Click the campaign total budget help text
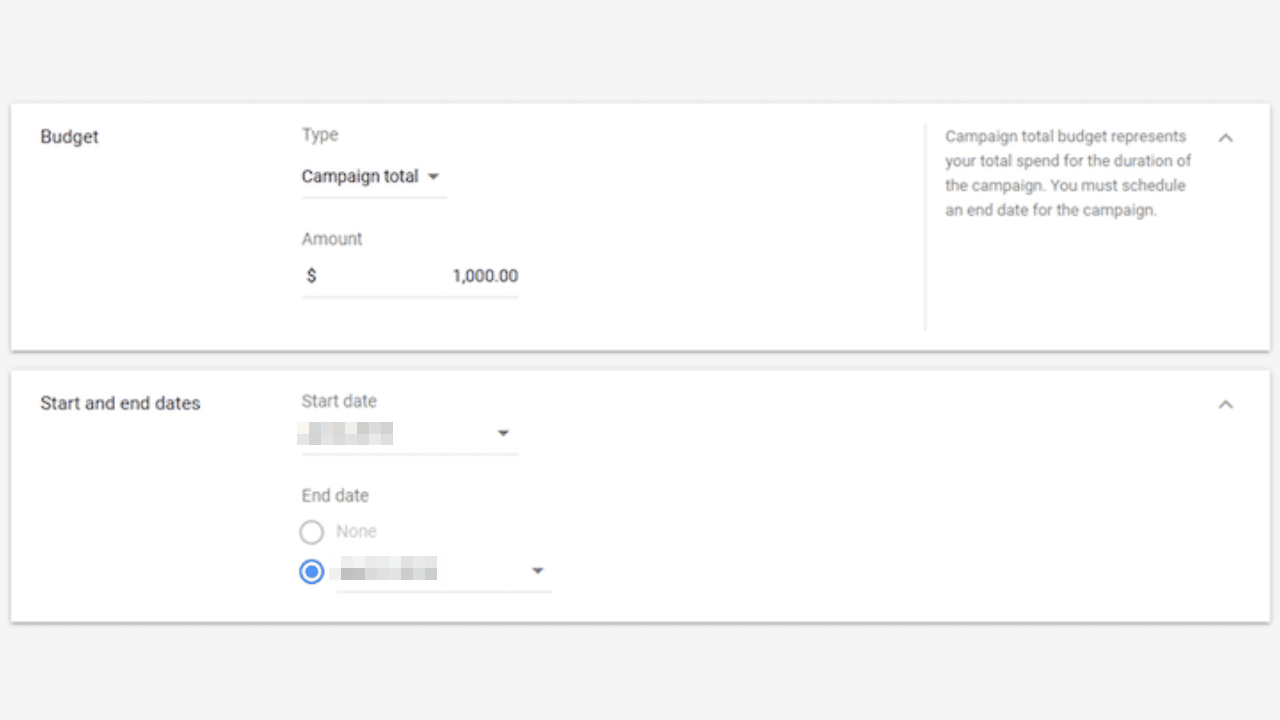 click(1068, 173)
